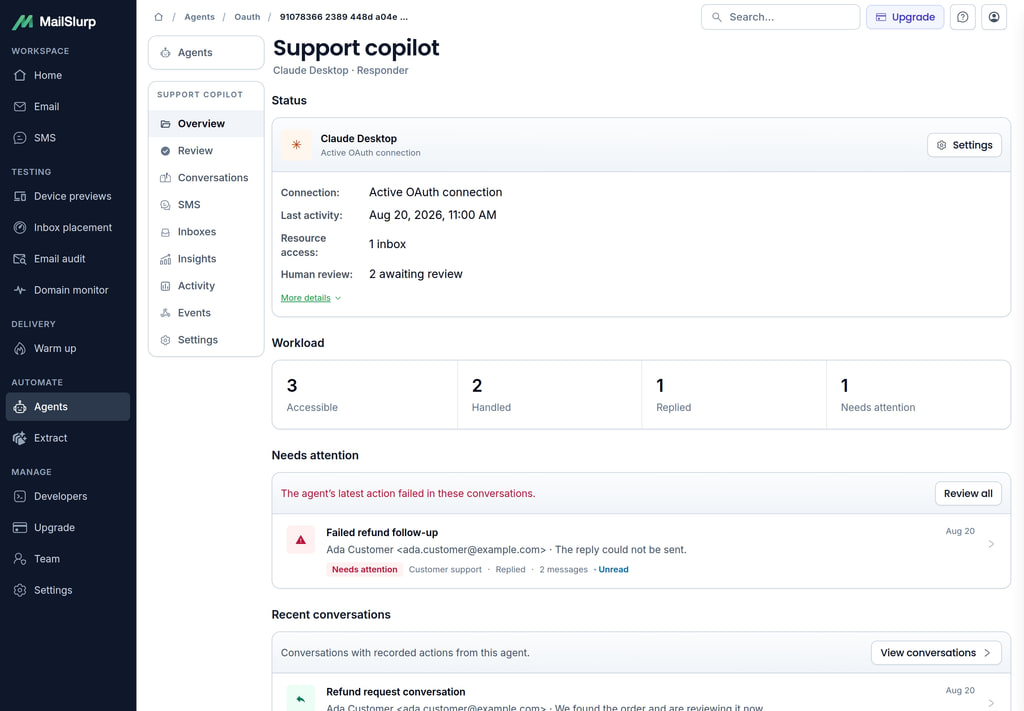Switch to the Review tab
1024x711 pixels.
click(206, 151)
